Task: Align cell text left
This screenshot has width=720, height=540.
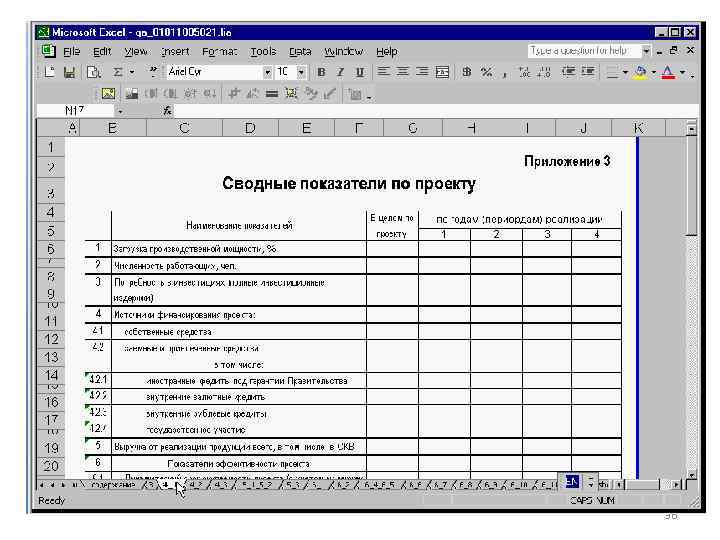Action: (x=383, y=72)
